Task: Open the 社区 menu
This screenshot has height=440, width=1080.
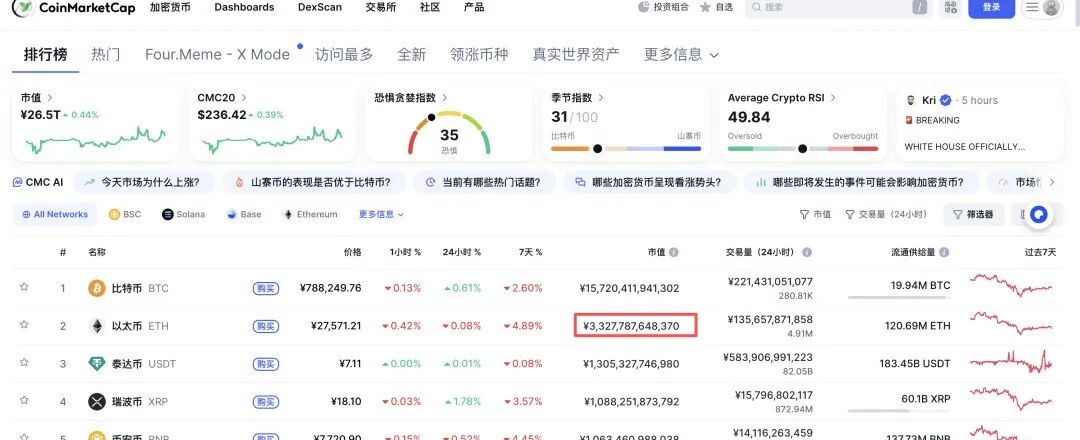Action: [x=430, y=7]
